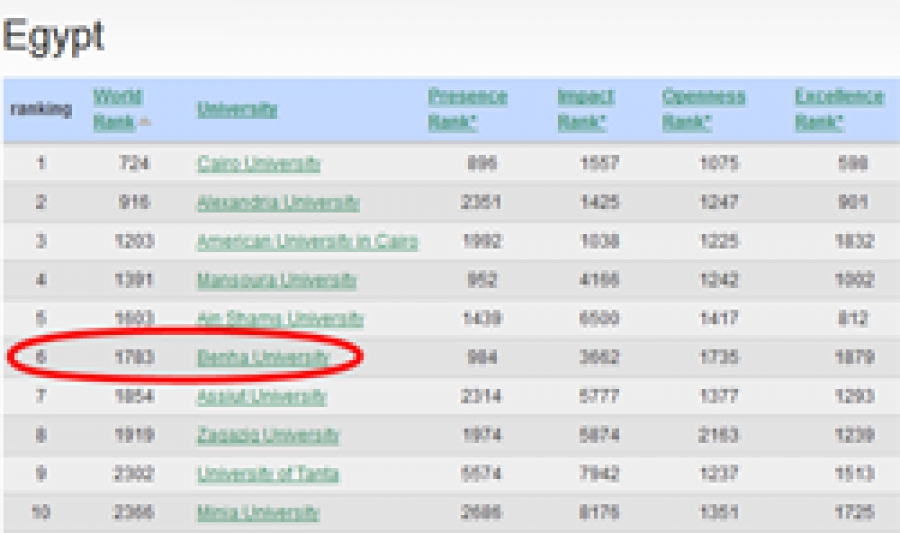Click openness rank 1377 in Assiut row
900x533 pixels.
719,396
